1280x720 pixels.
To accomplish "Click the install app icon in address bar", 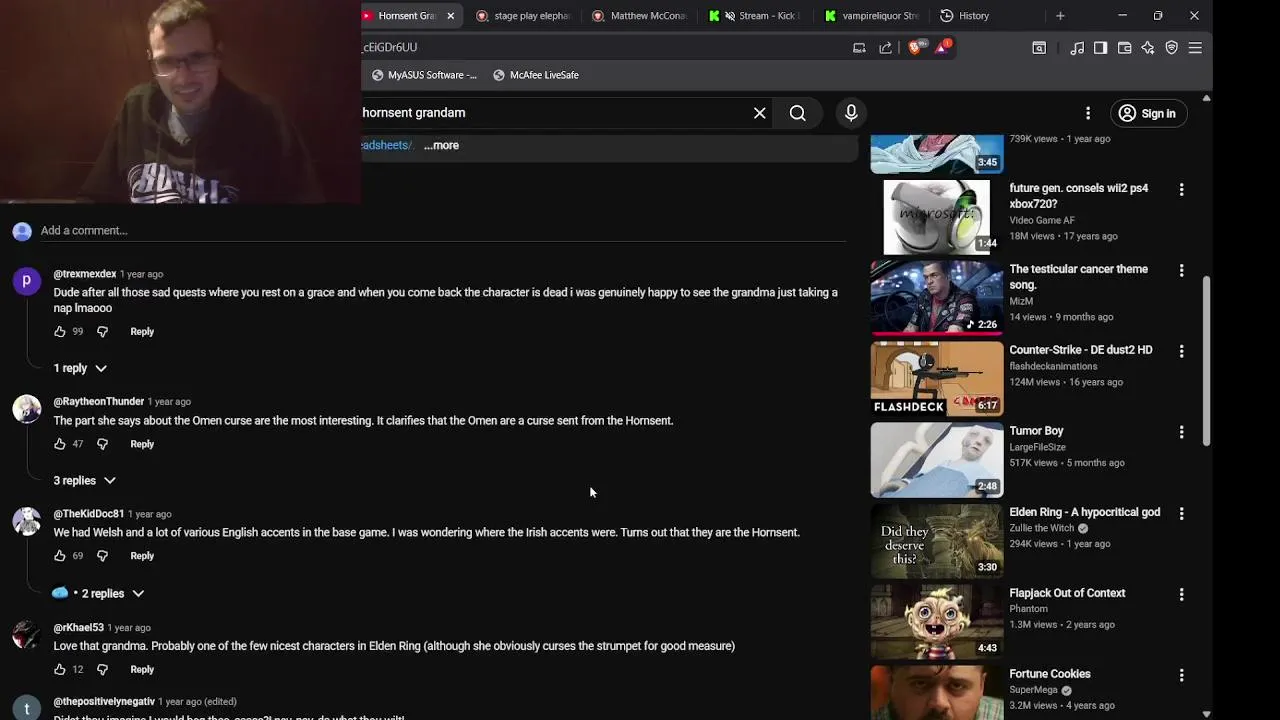I will pyautogui.click(x=859, y=47).
